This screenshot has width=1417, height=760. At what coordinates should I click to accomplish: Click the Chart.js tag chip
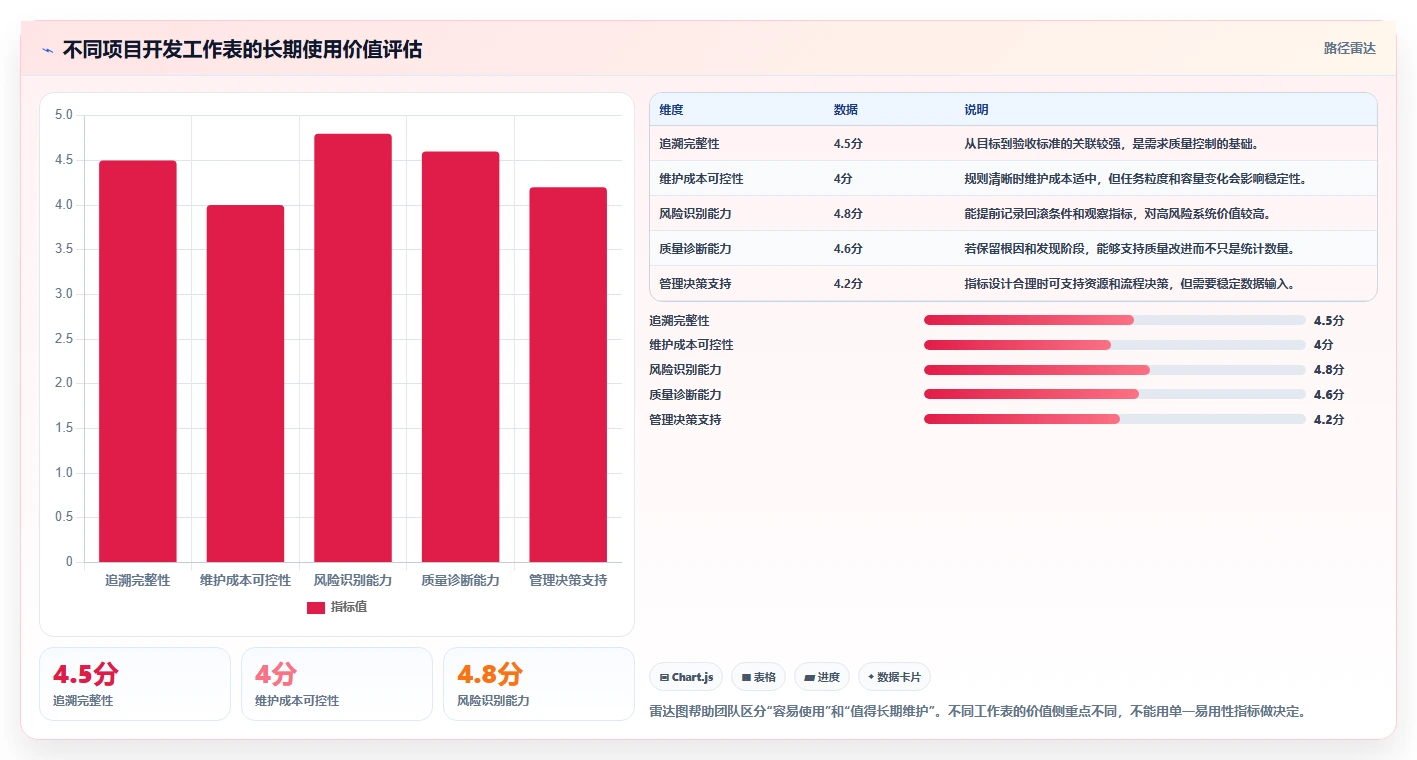[687, 677]
